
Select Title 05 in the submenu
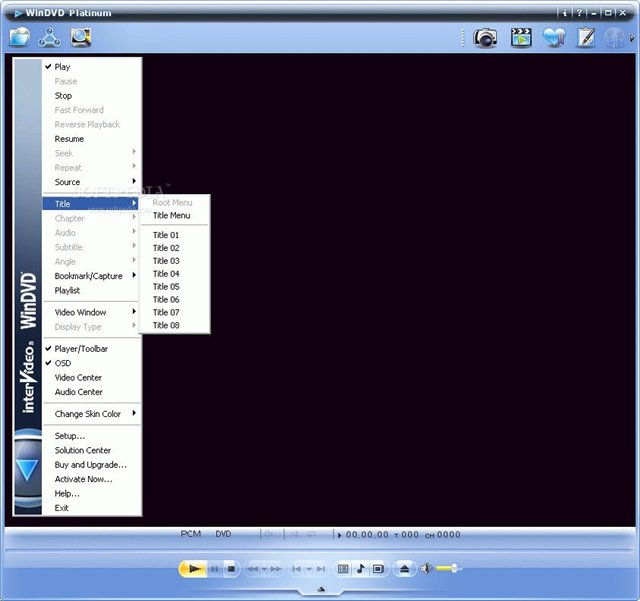[x=175, y=287]
